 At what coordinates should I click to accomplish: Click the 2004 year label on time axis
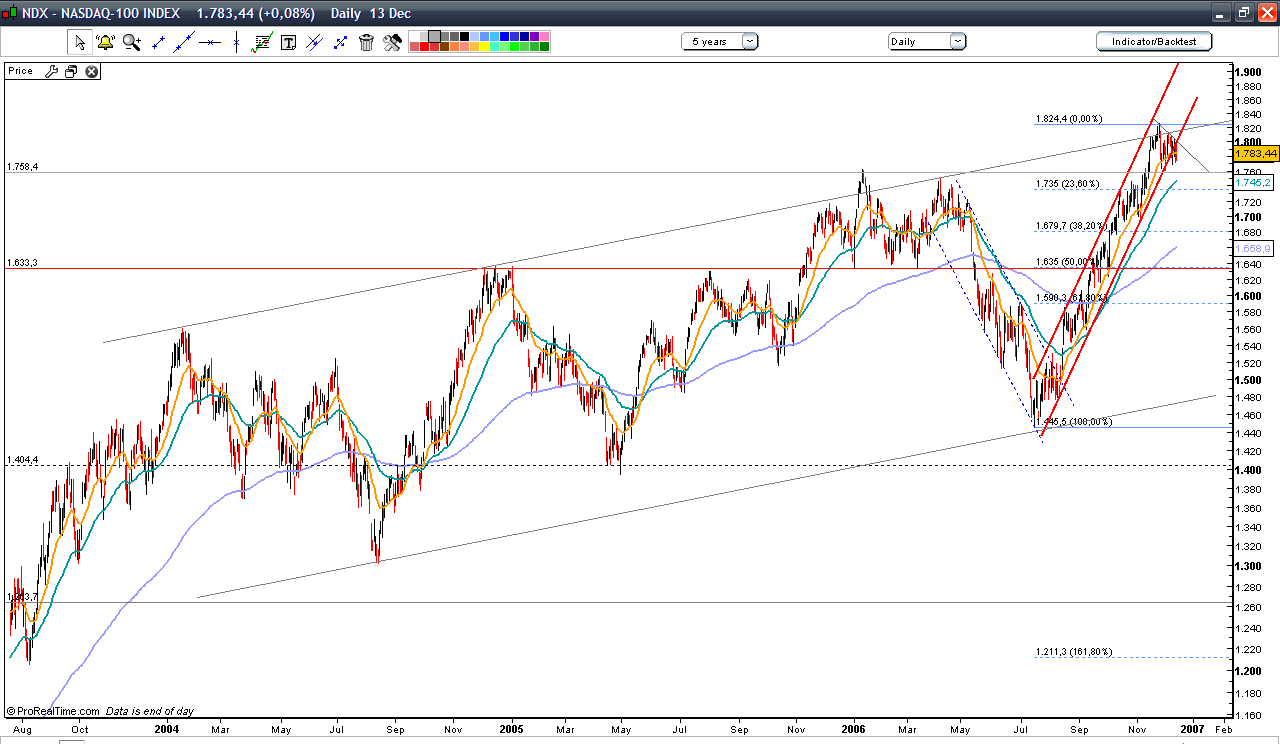point(165,731)
